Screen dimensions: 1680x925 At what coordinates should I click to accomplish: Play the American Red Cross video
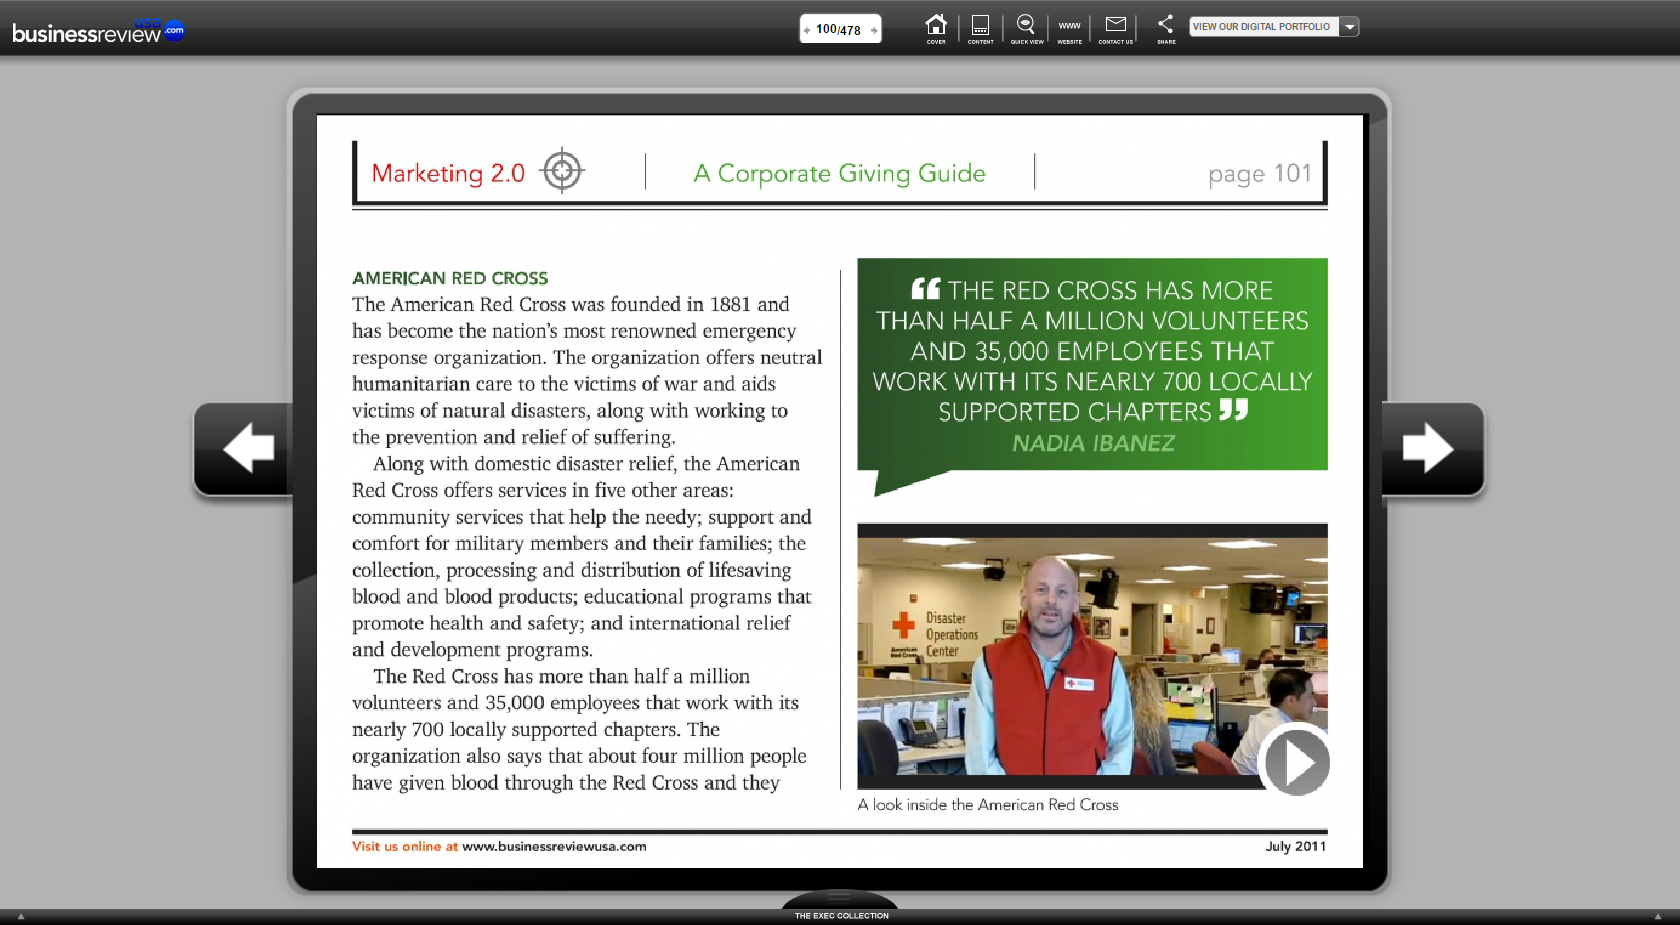[x=1296, y=762]
